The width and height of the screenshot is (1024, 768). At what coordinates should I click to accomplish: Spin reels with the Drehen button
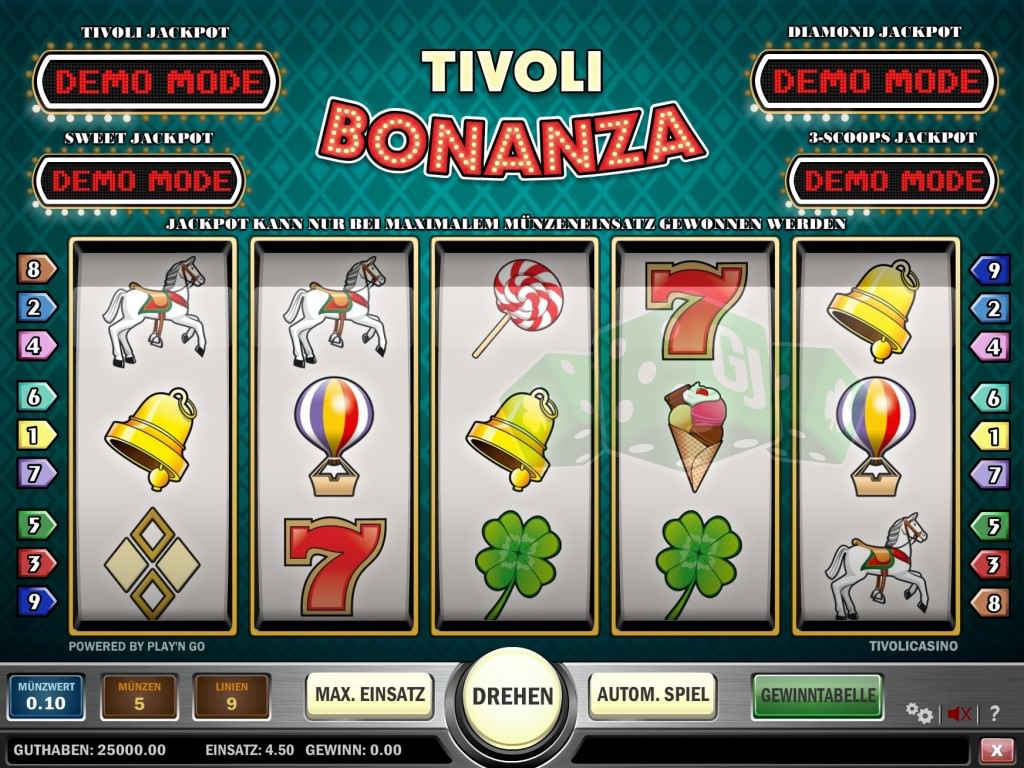tap(512, 696)
